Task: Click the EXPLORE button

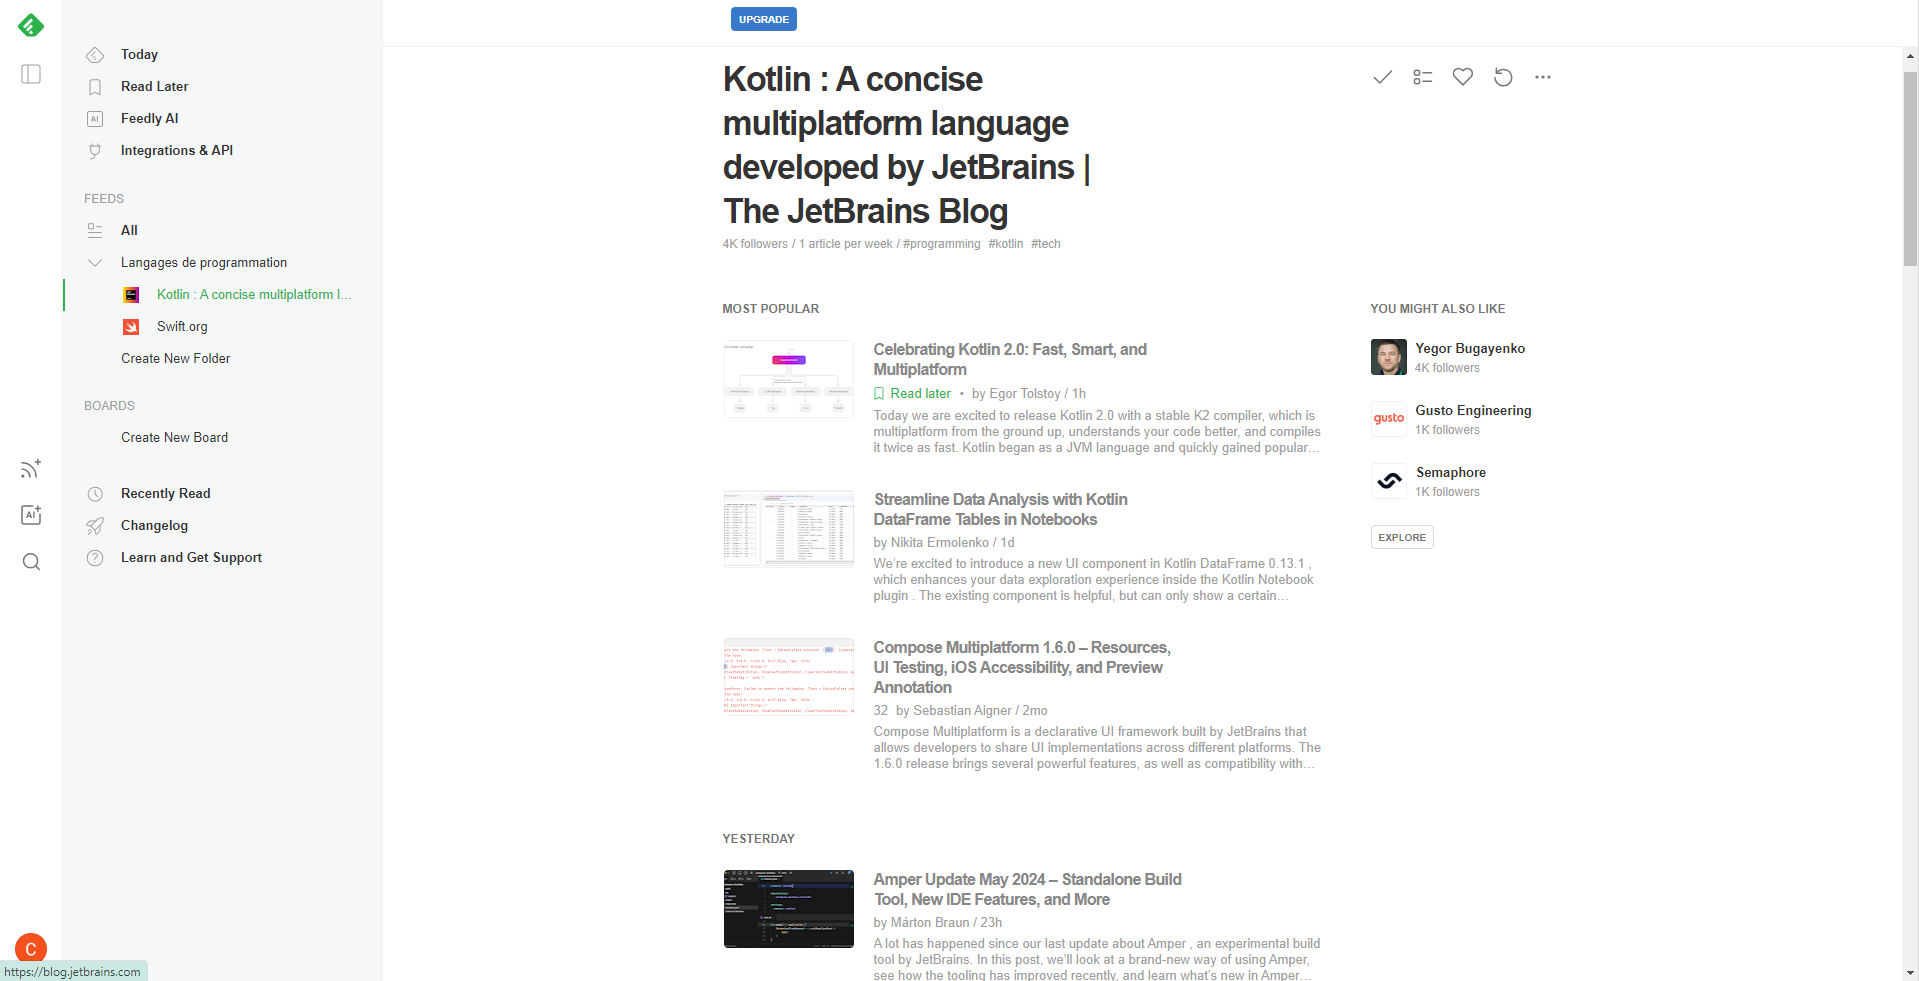Action: (x=1401, y=538)
